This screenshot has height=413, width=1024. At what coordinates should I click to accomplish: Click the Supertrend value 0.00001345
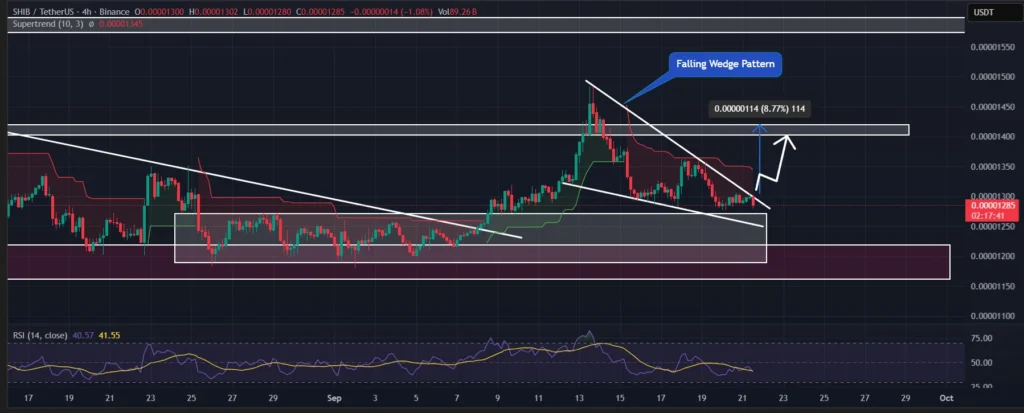[x=121, y=24]
